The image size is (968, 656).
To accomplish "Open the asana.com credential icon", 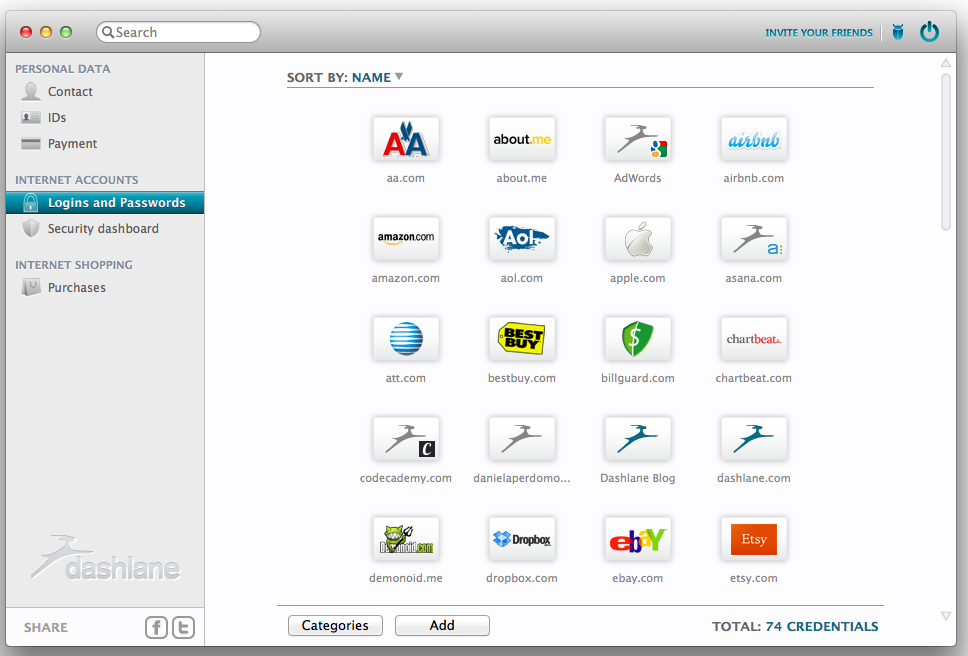I will (x=754, y=239).
